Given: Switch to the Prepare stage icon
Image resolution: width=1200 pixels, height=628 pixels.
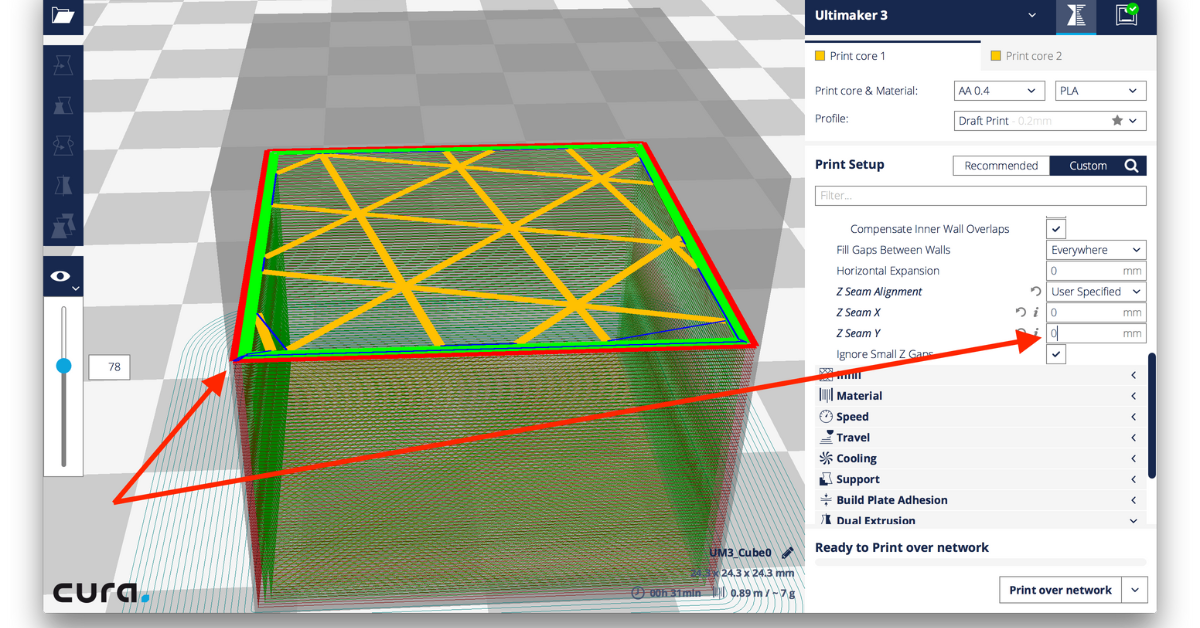Looking at the screenshot, I should pyautogui.click(x=1076, y=16).
